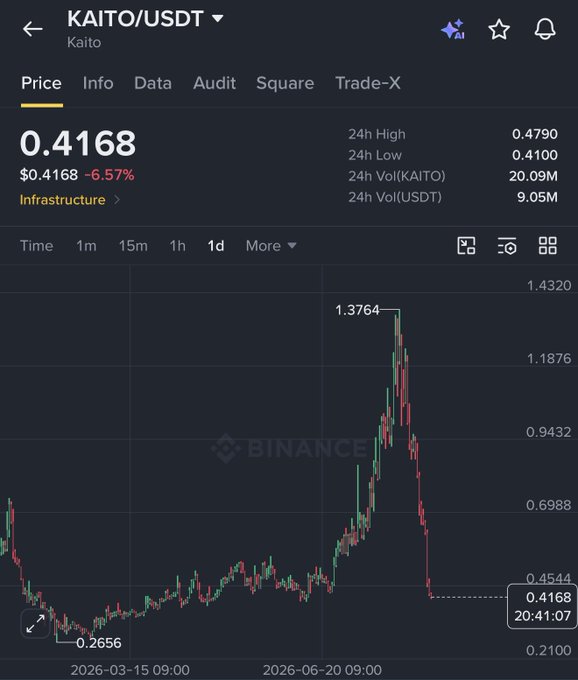Click the 0.6988 price axis label
Screen dimensions: 578x680
[549, 505]
